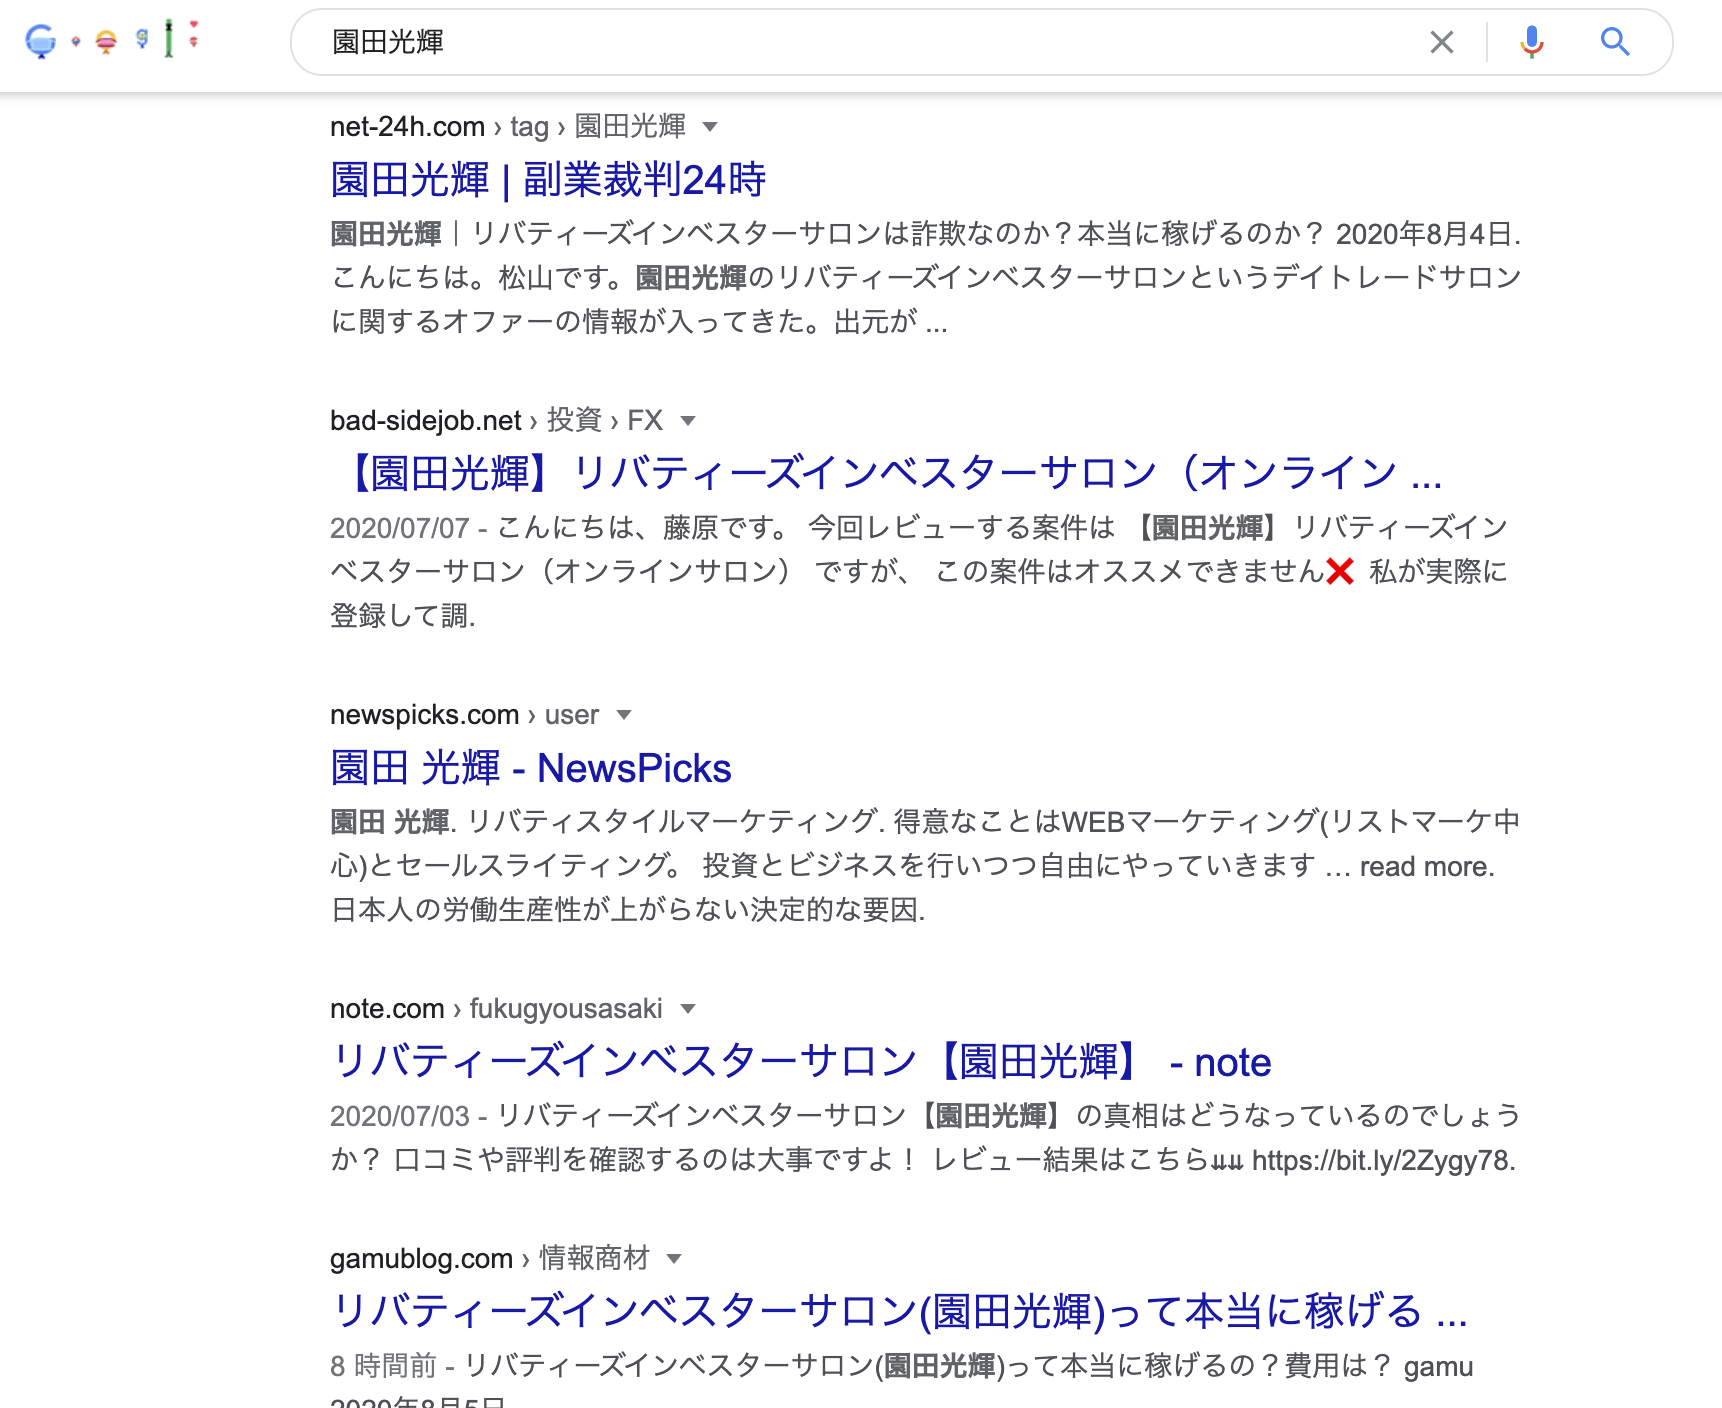Click the bold 園田光輝 at the start of the net-24h snippet
1722x1408 pixels.
[386, 234]
